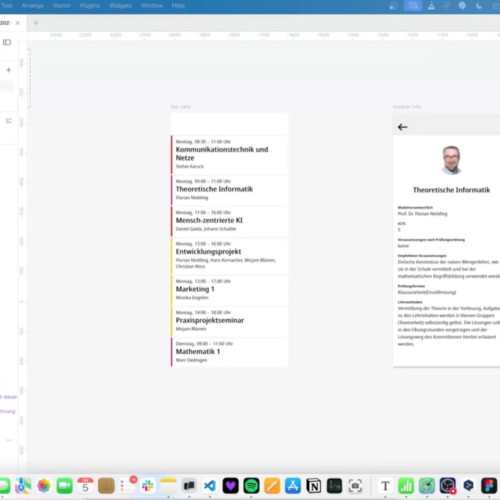Click the plus icon in left sidebar

(x=9, y=70)
